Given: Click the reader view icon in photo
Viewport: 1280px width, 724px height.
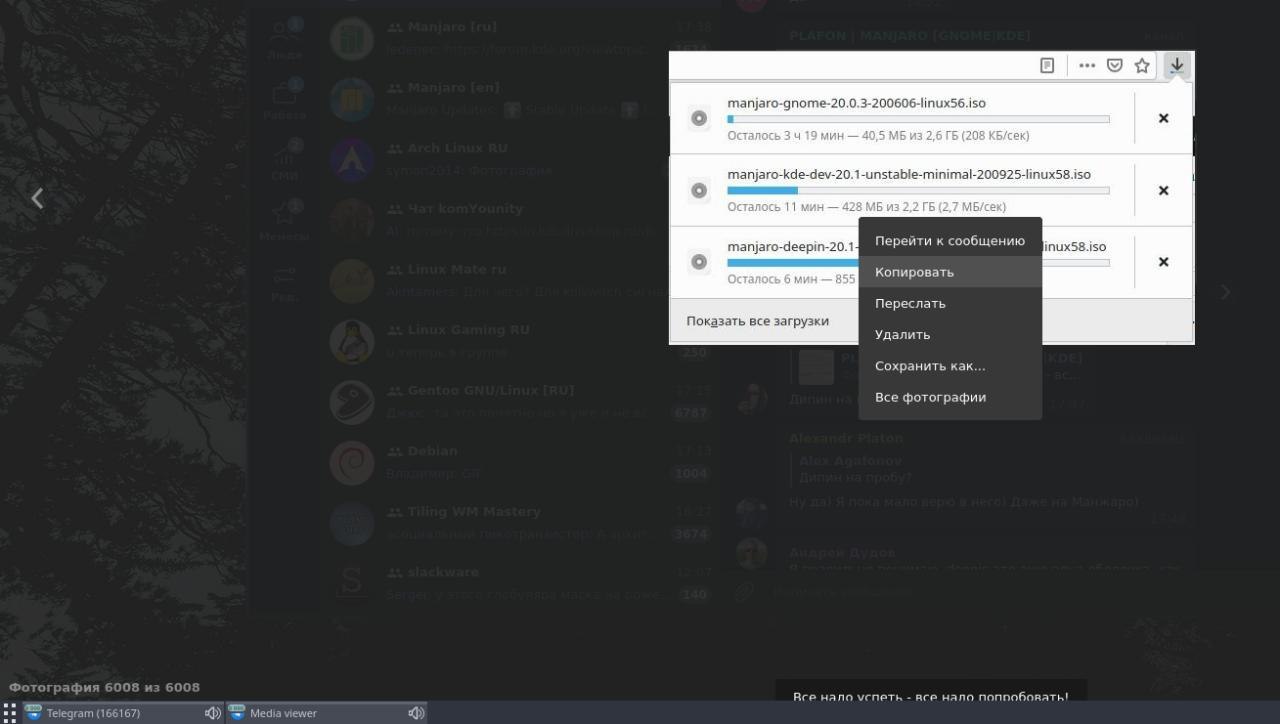Looking at the screenshot, I should [1047, 66].
